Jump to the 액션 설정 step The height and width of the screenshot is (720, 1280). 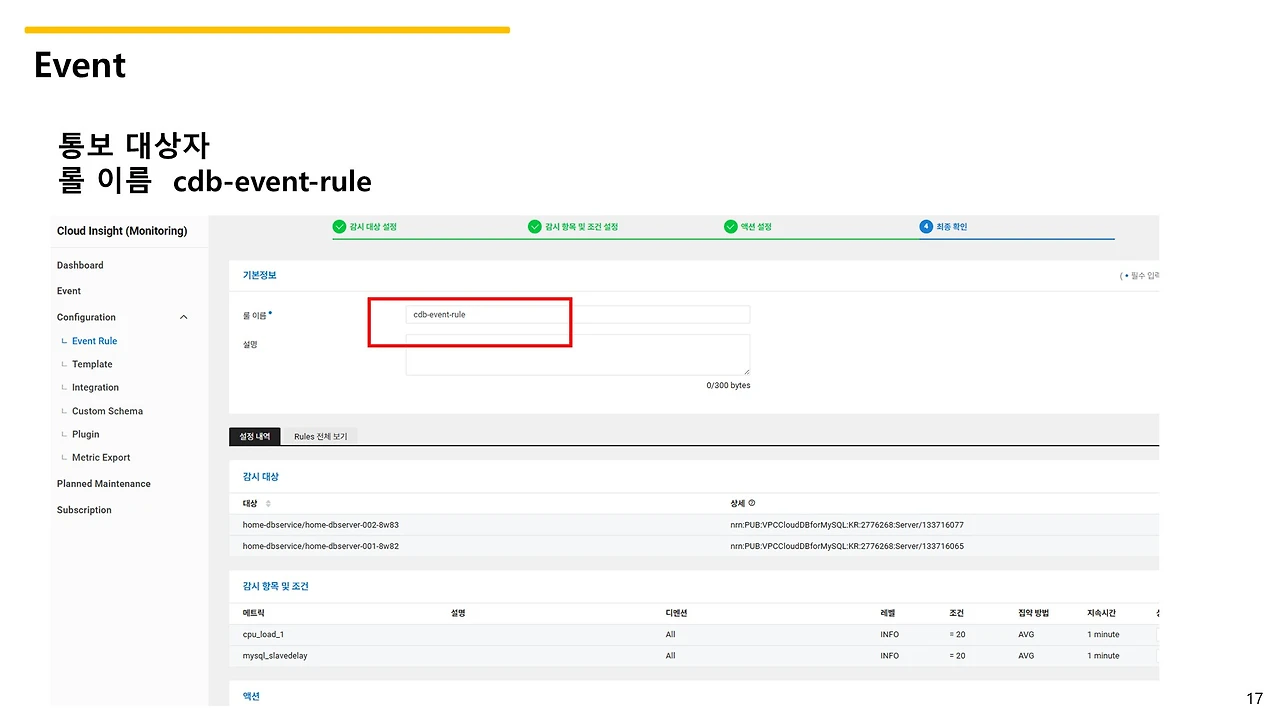757,227
